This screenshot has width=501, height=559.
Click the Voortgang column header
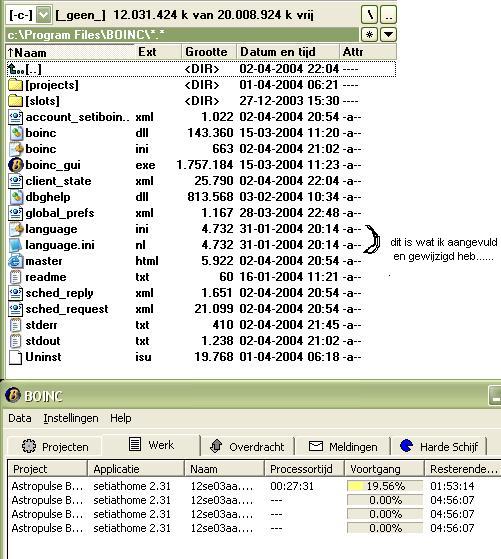pos(384,469)
